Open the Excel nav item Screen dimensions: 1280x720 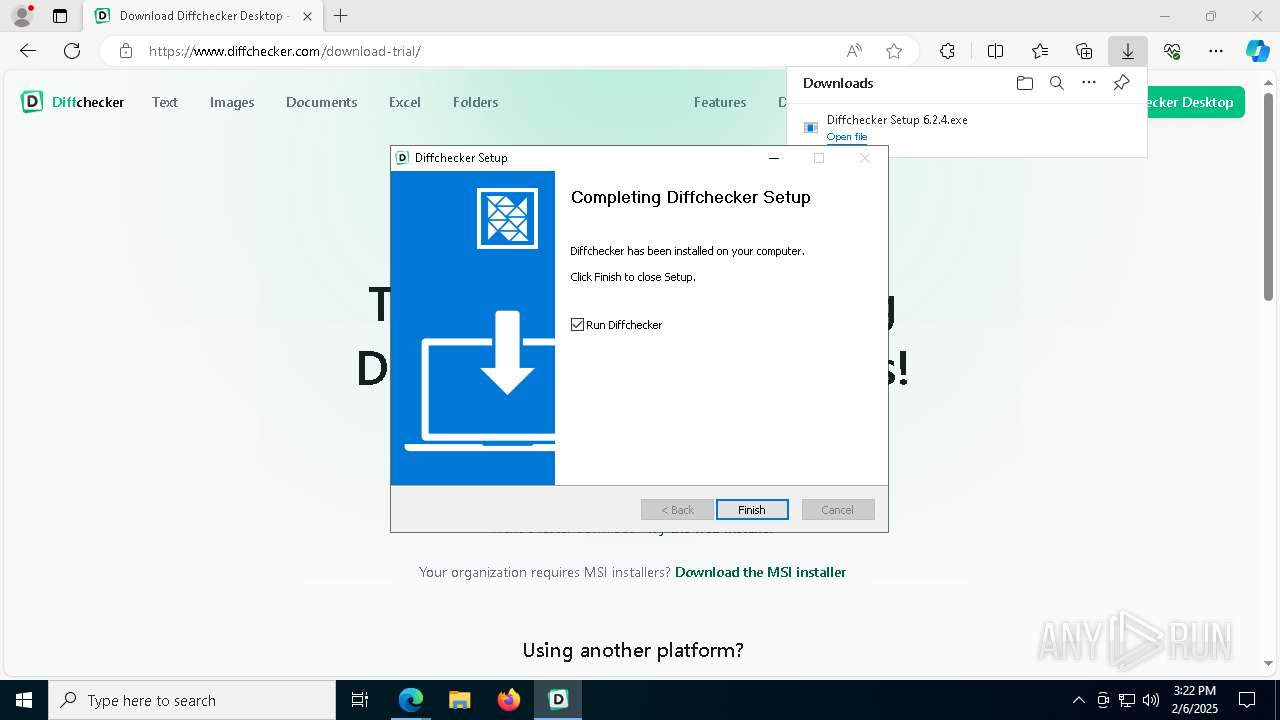pos(404,102)
